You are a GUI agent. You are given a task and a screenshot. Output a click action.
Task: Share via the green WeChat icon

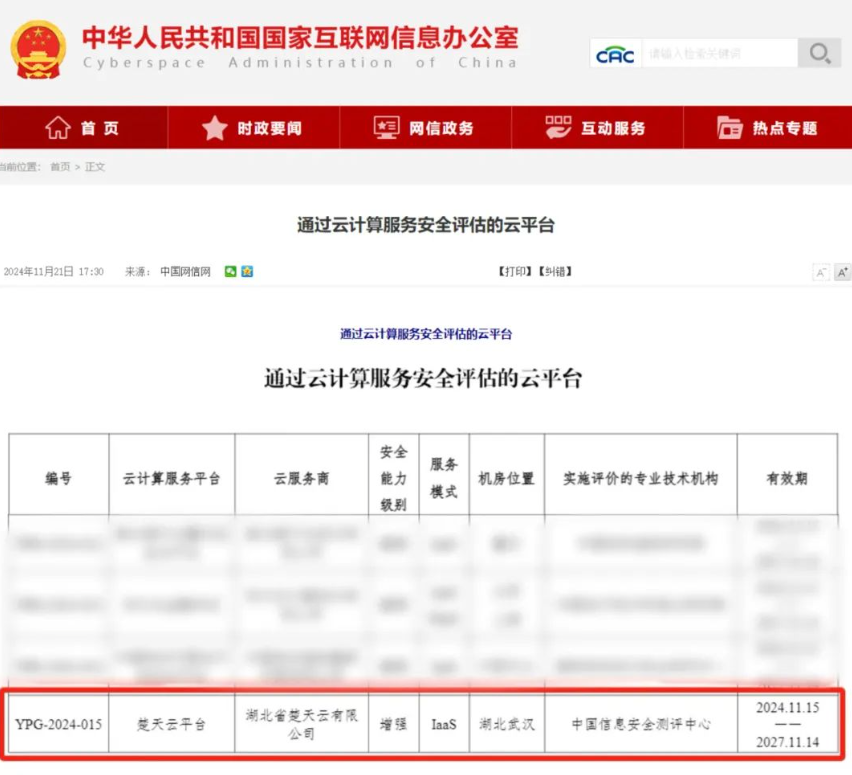[230, 271]
